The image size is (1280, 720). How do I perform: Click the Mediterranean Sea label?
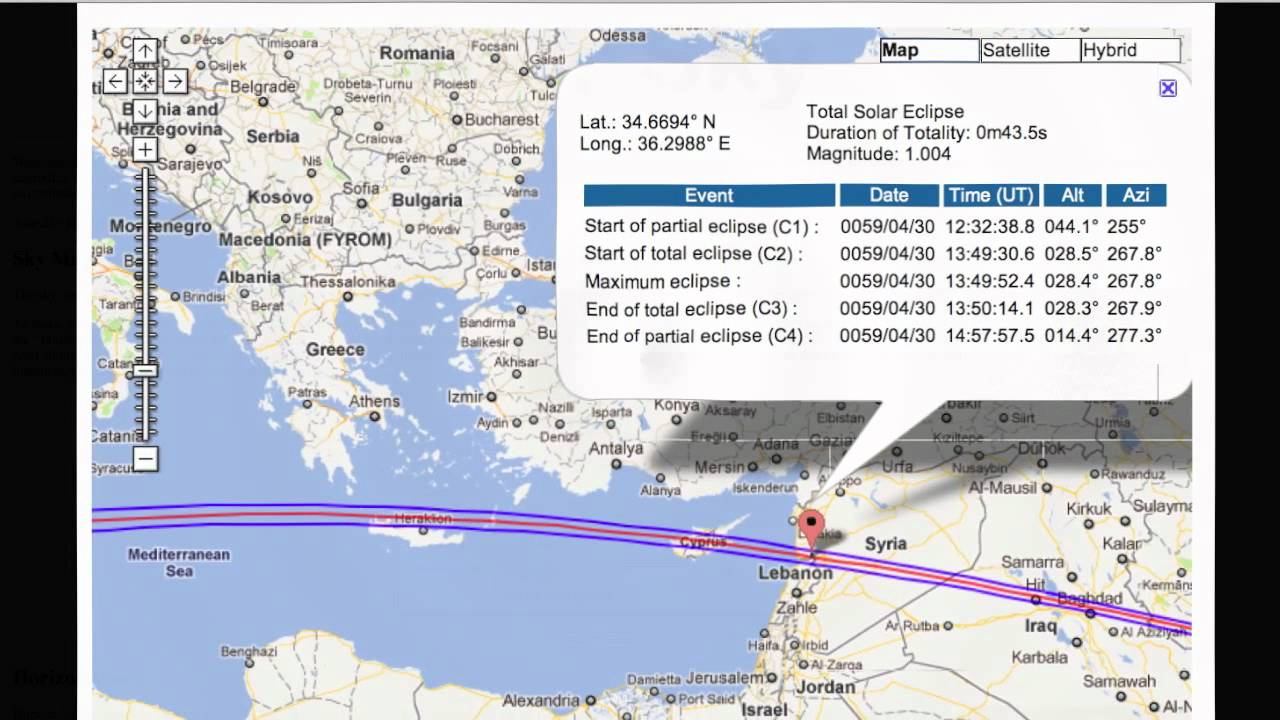click(179, 562)
